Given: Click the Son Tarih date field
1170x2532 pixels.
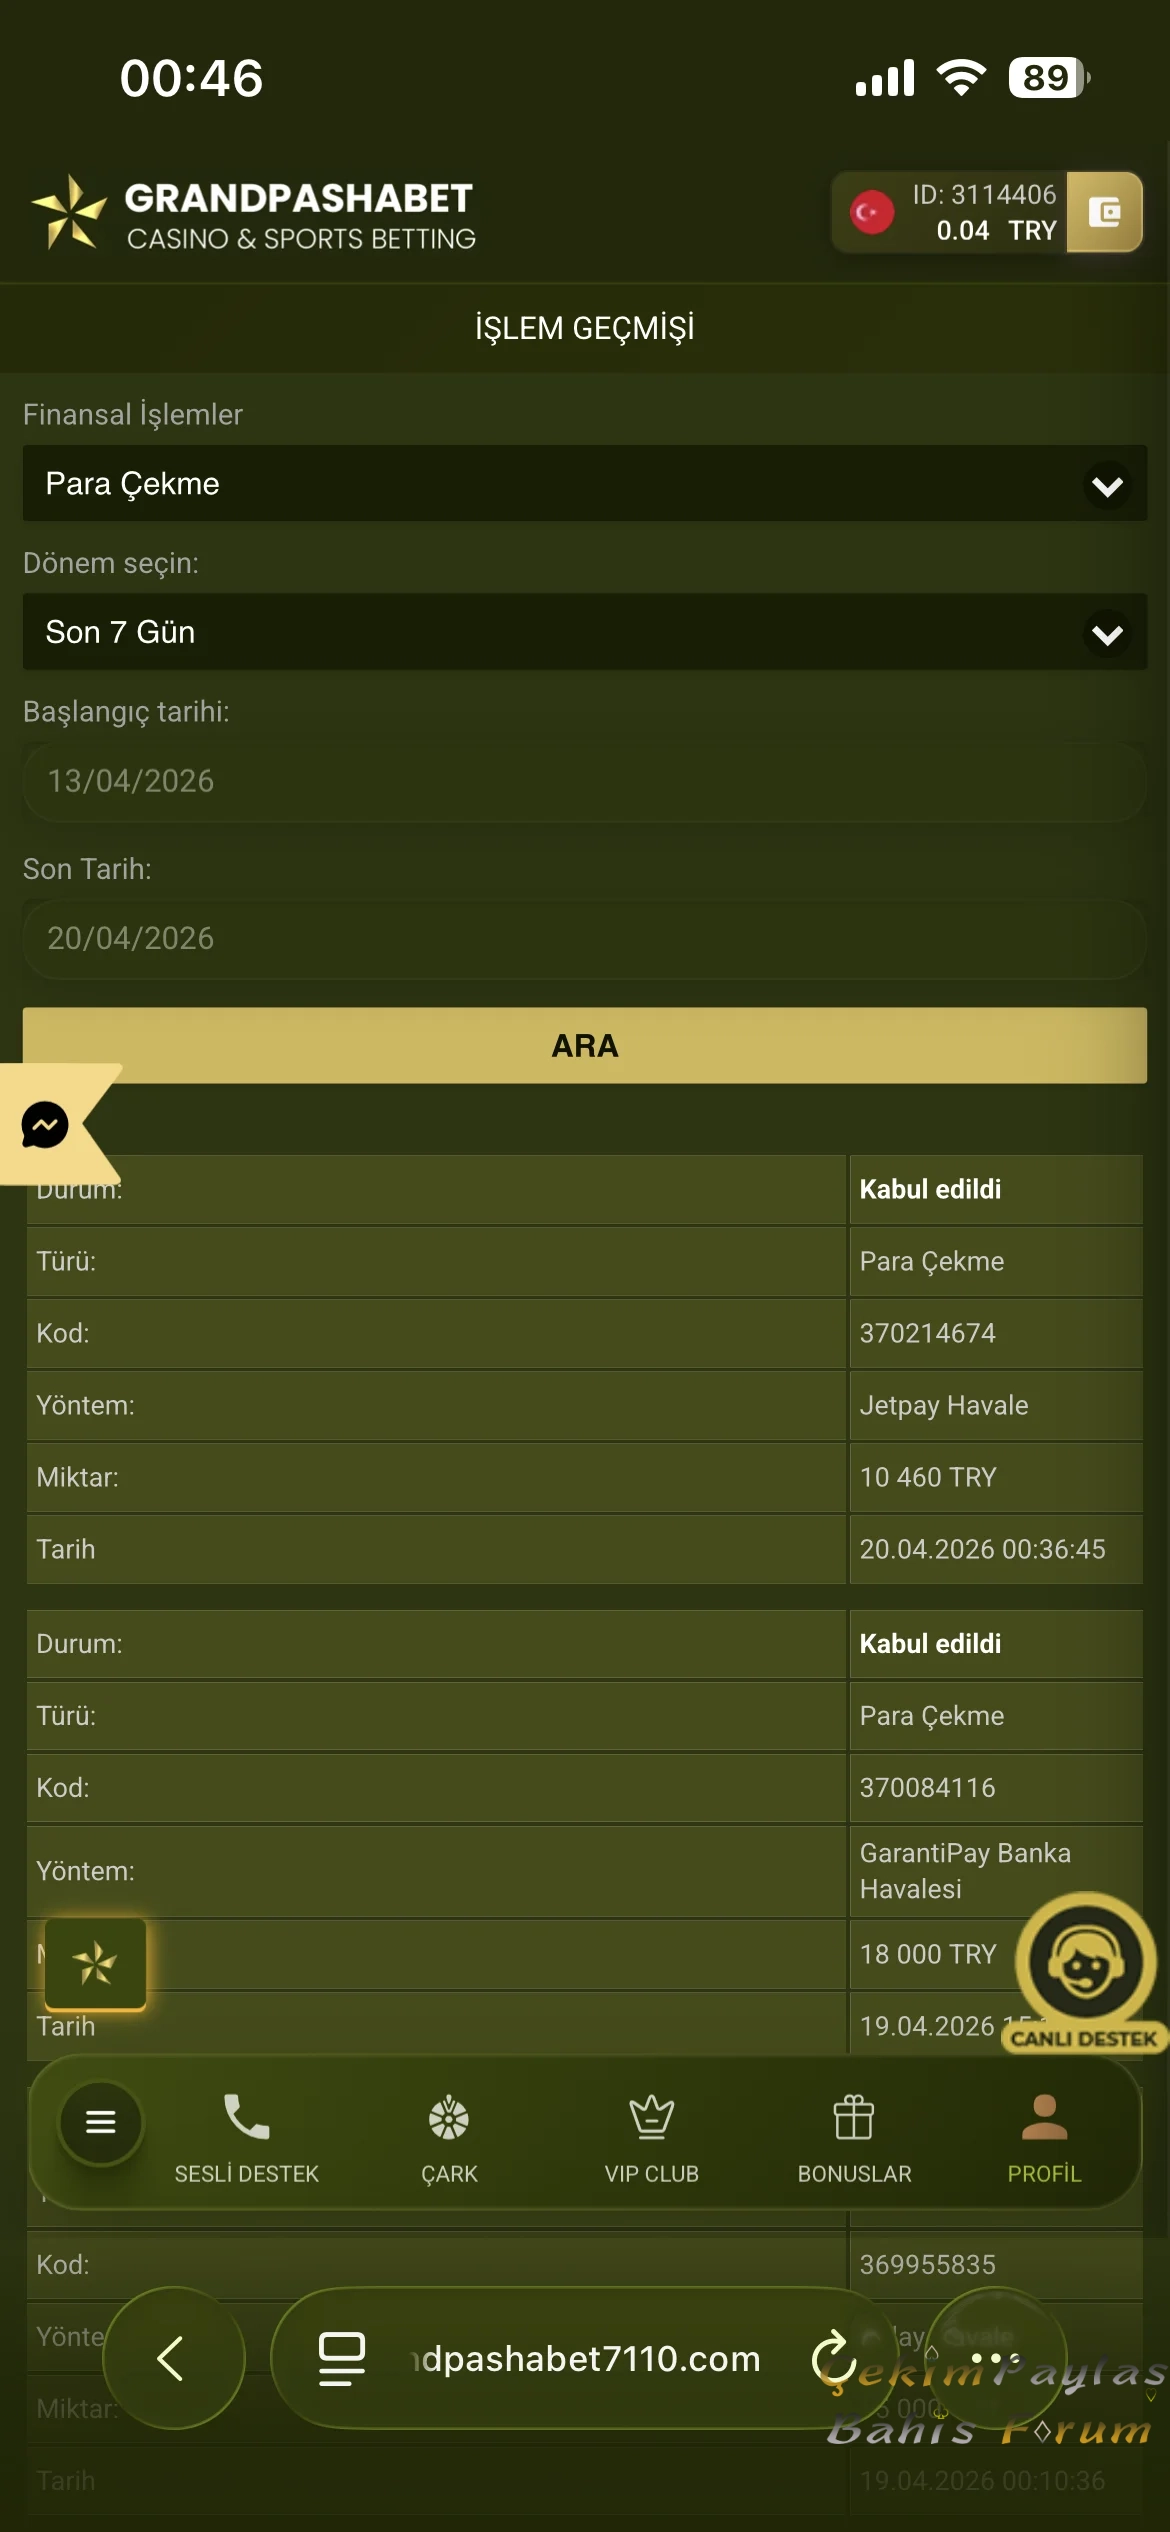Looking at the screenshot, I should point(585,938).
